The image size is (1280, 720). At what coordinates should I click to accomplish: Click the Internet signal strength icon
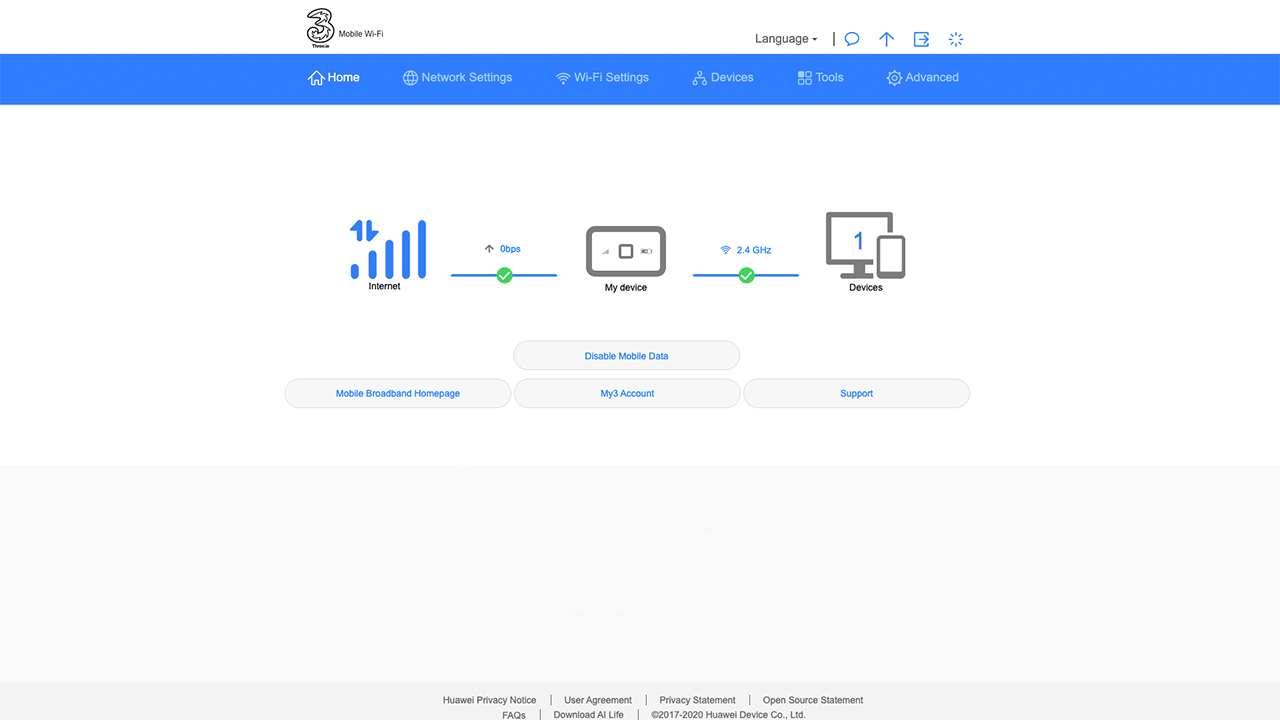click(x=388, y=249)
